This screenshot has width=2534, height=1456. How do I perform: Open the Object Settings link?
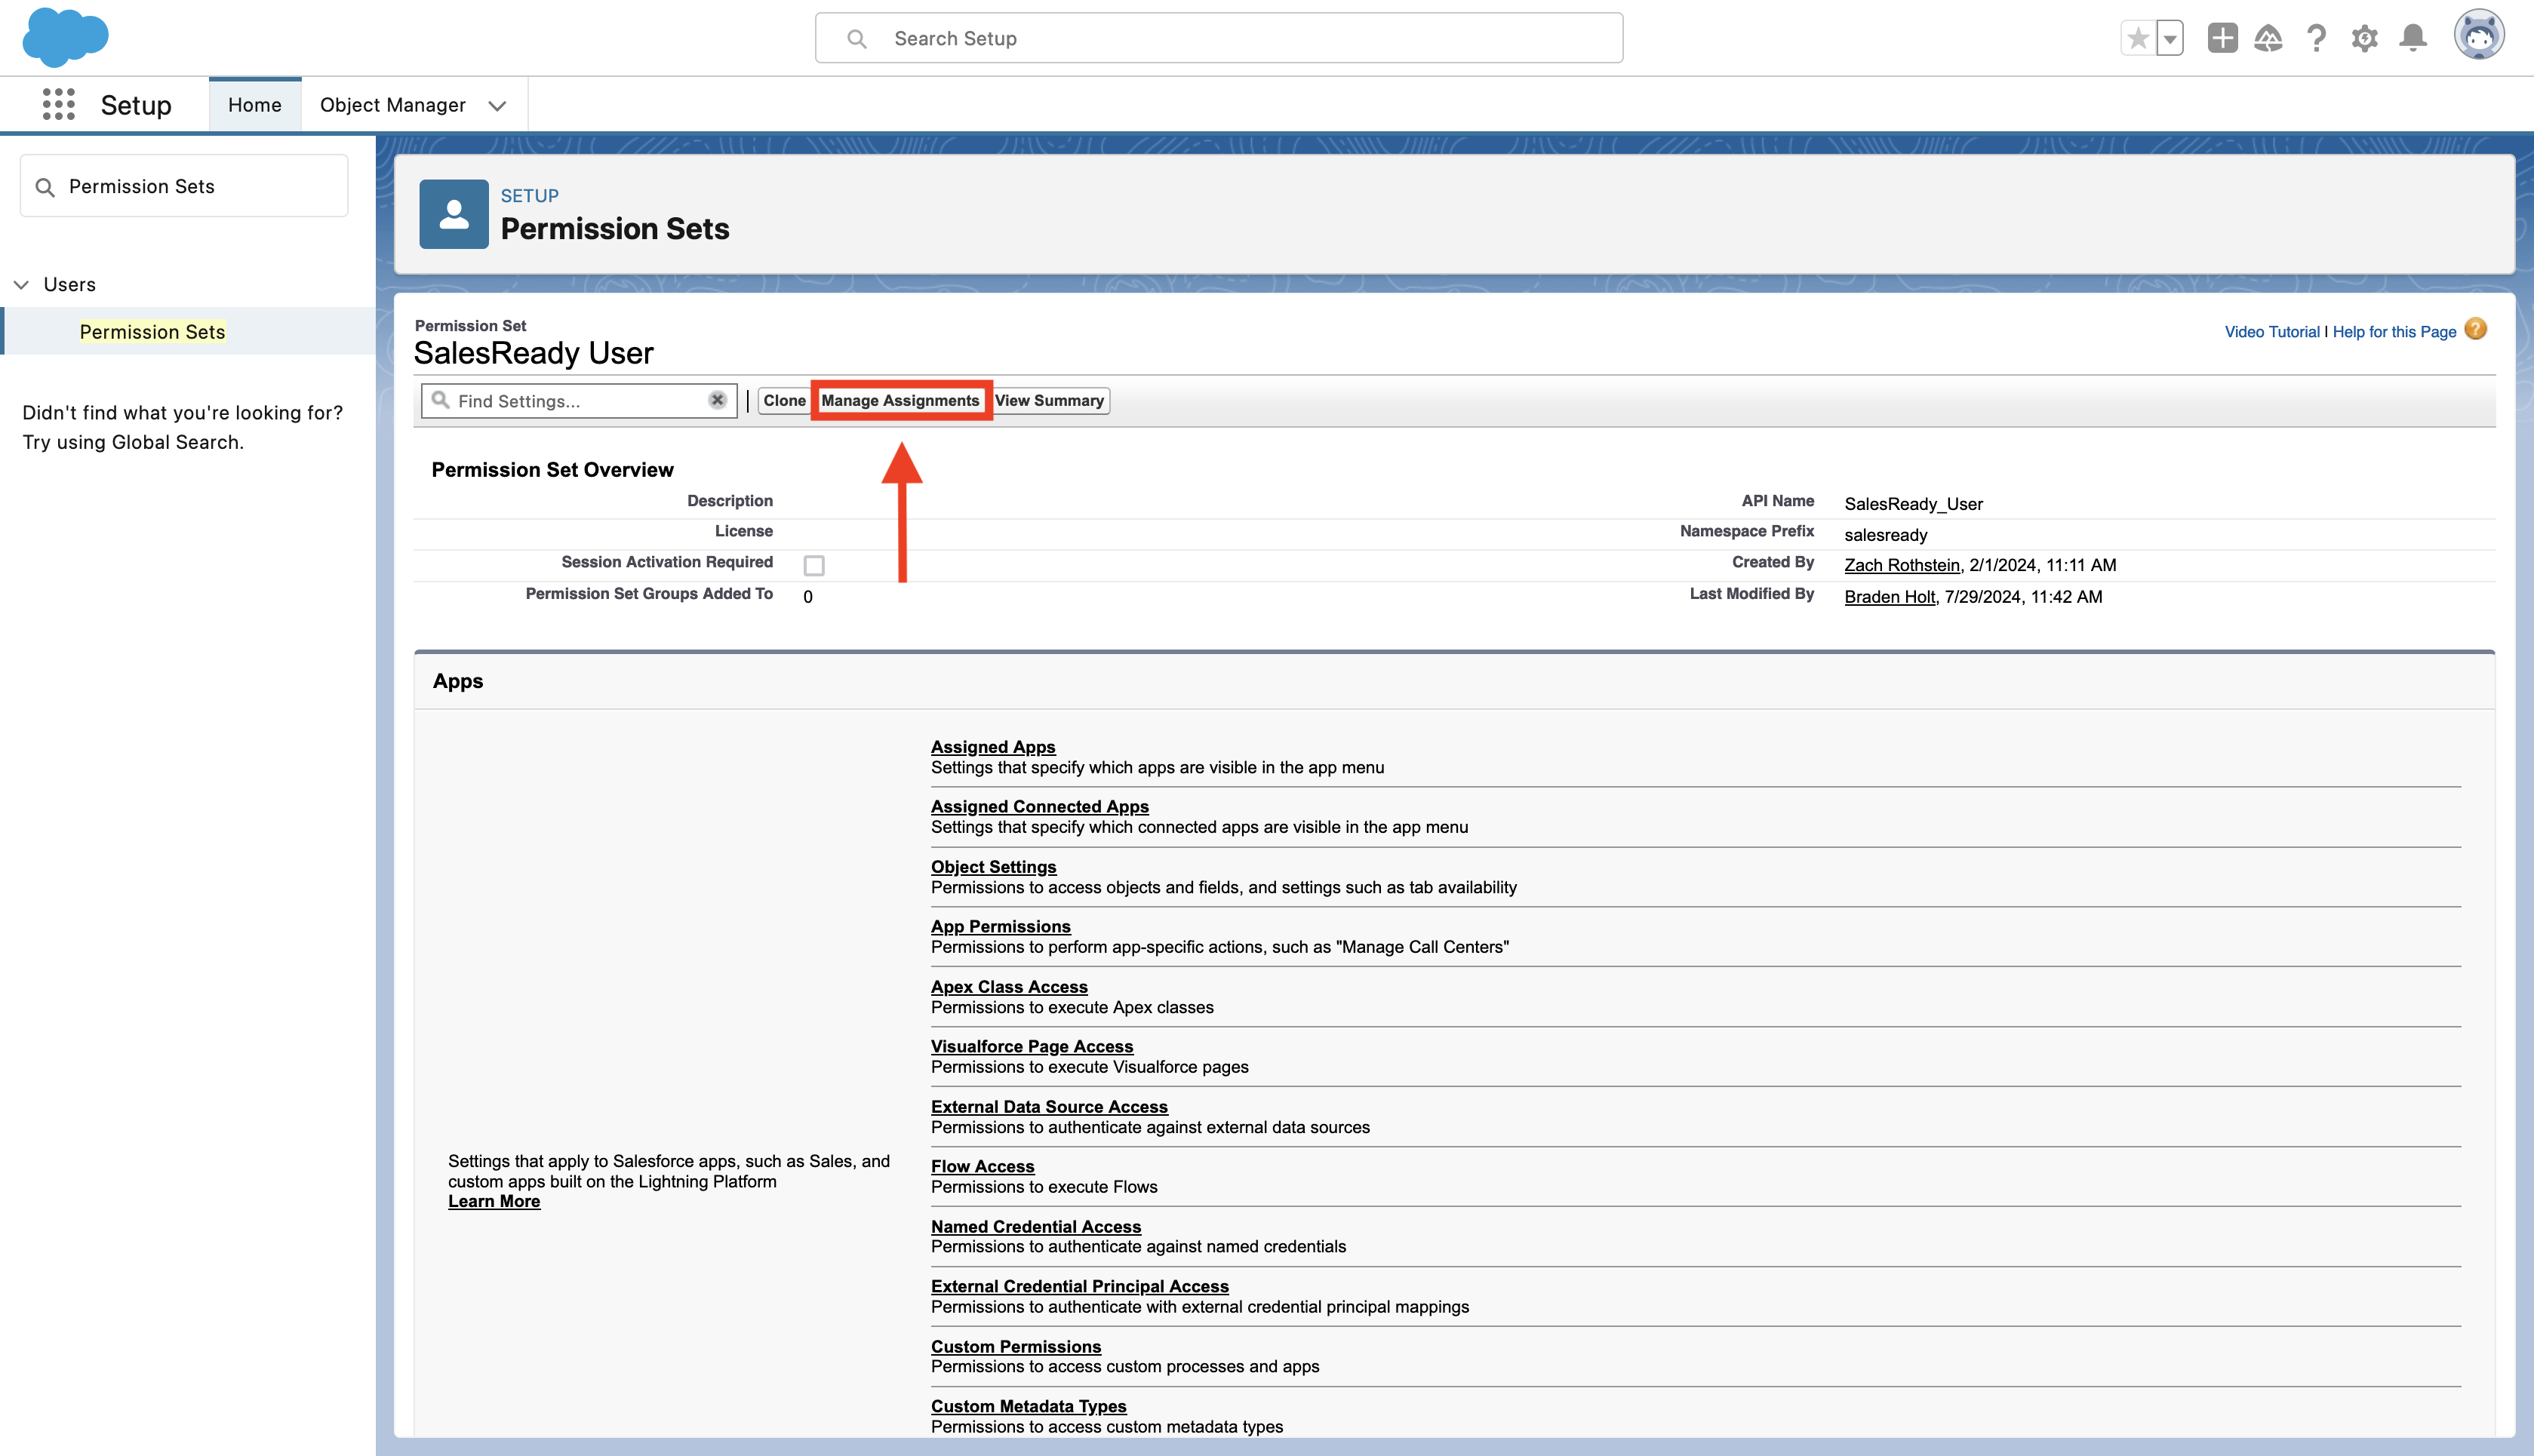[x=993, y=866]
